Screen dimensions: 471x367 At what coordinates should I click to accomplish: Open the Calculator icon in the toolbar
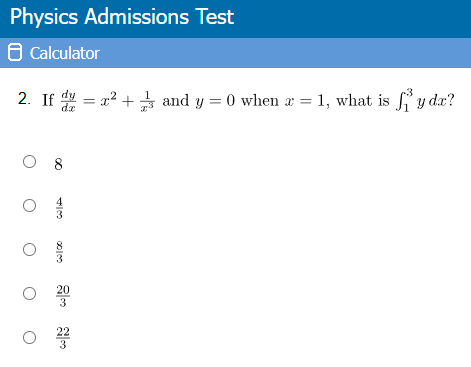pyautogui.click(x=15, y=52)
